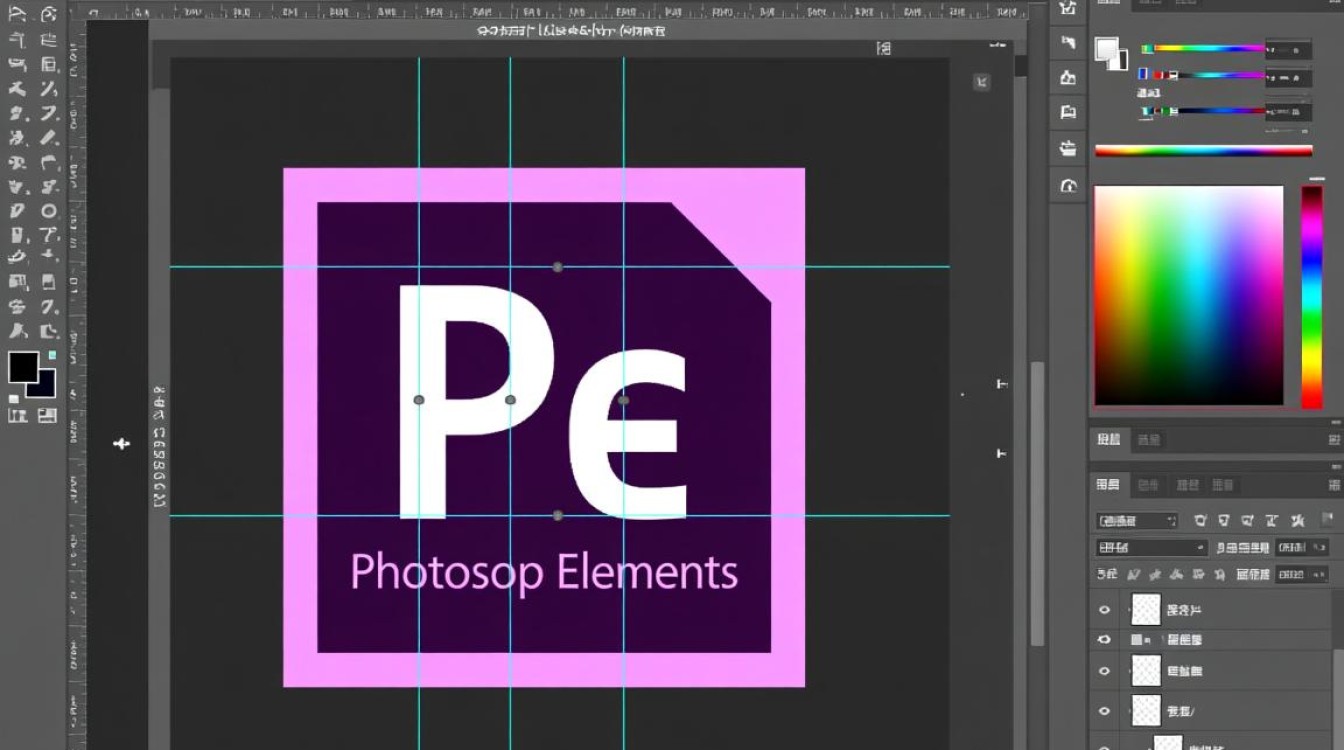Click the "Photosop Elements" text on canvas

coord(544,573)
